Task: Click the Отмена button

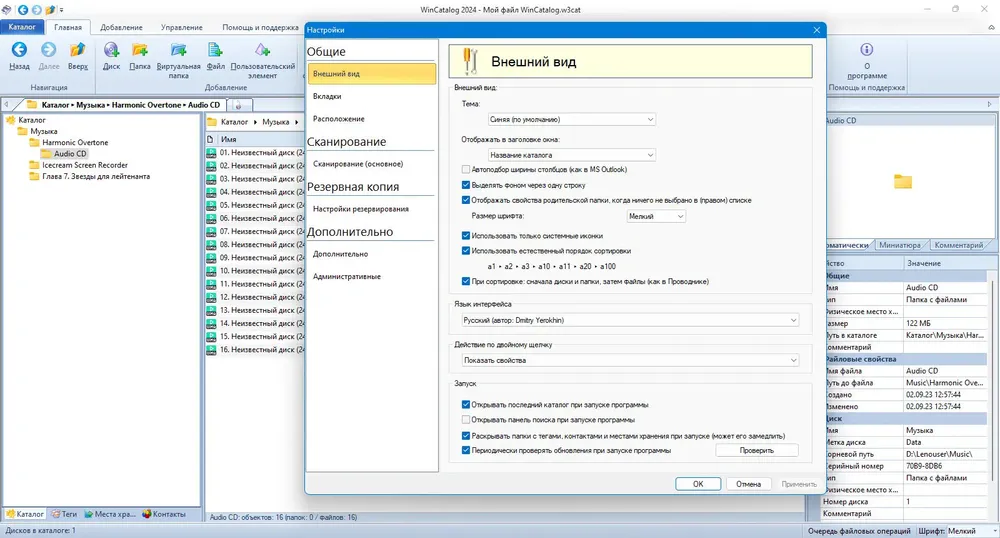Action: (x=748, y=484)
